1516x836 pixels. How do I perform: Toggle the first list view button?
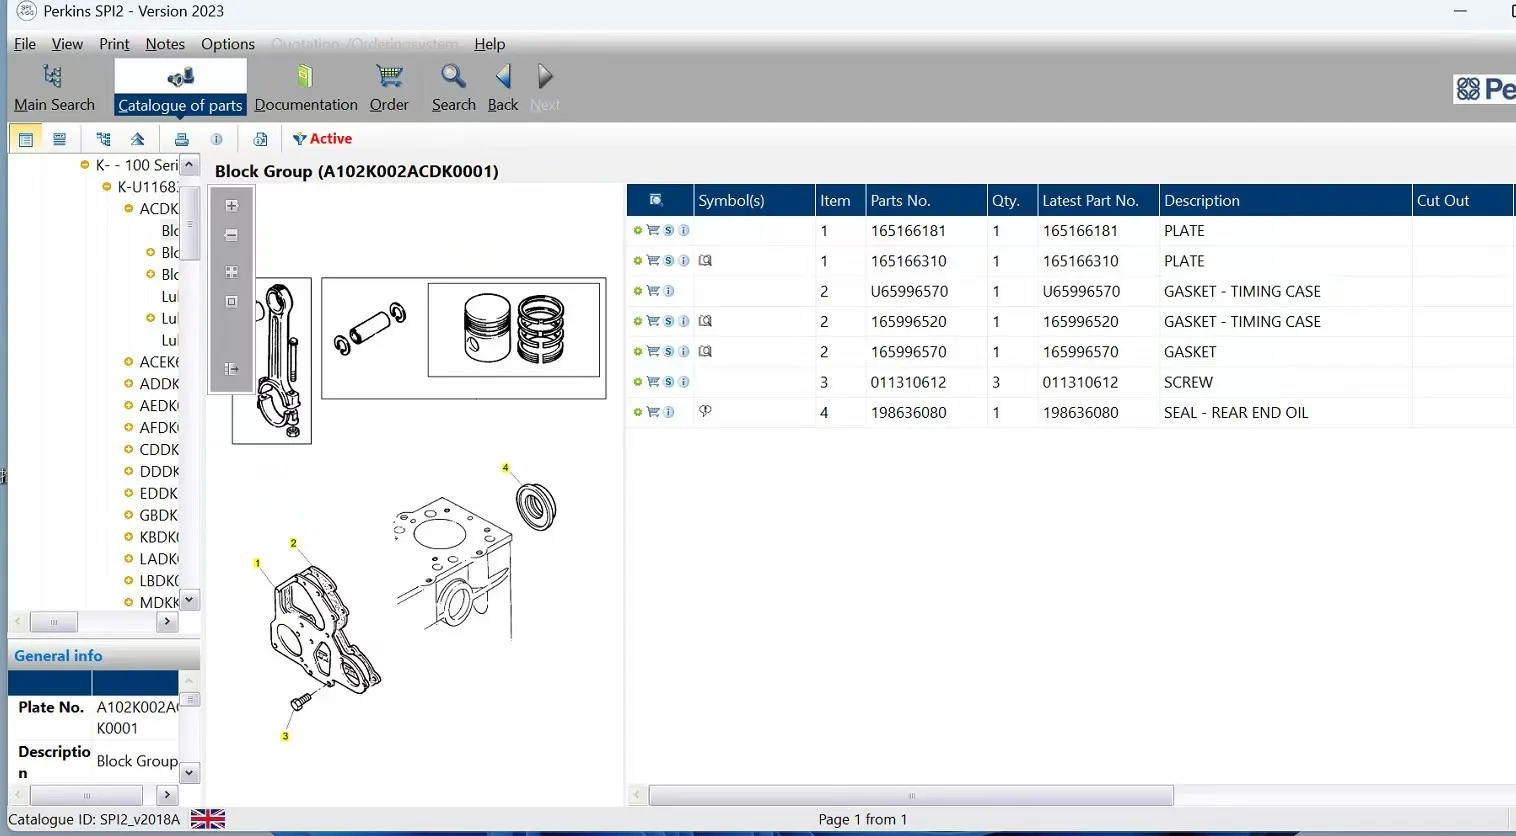(26, 139)
